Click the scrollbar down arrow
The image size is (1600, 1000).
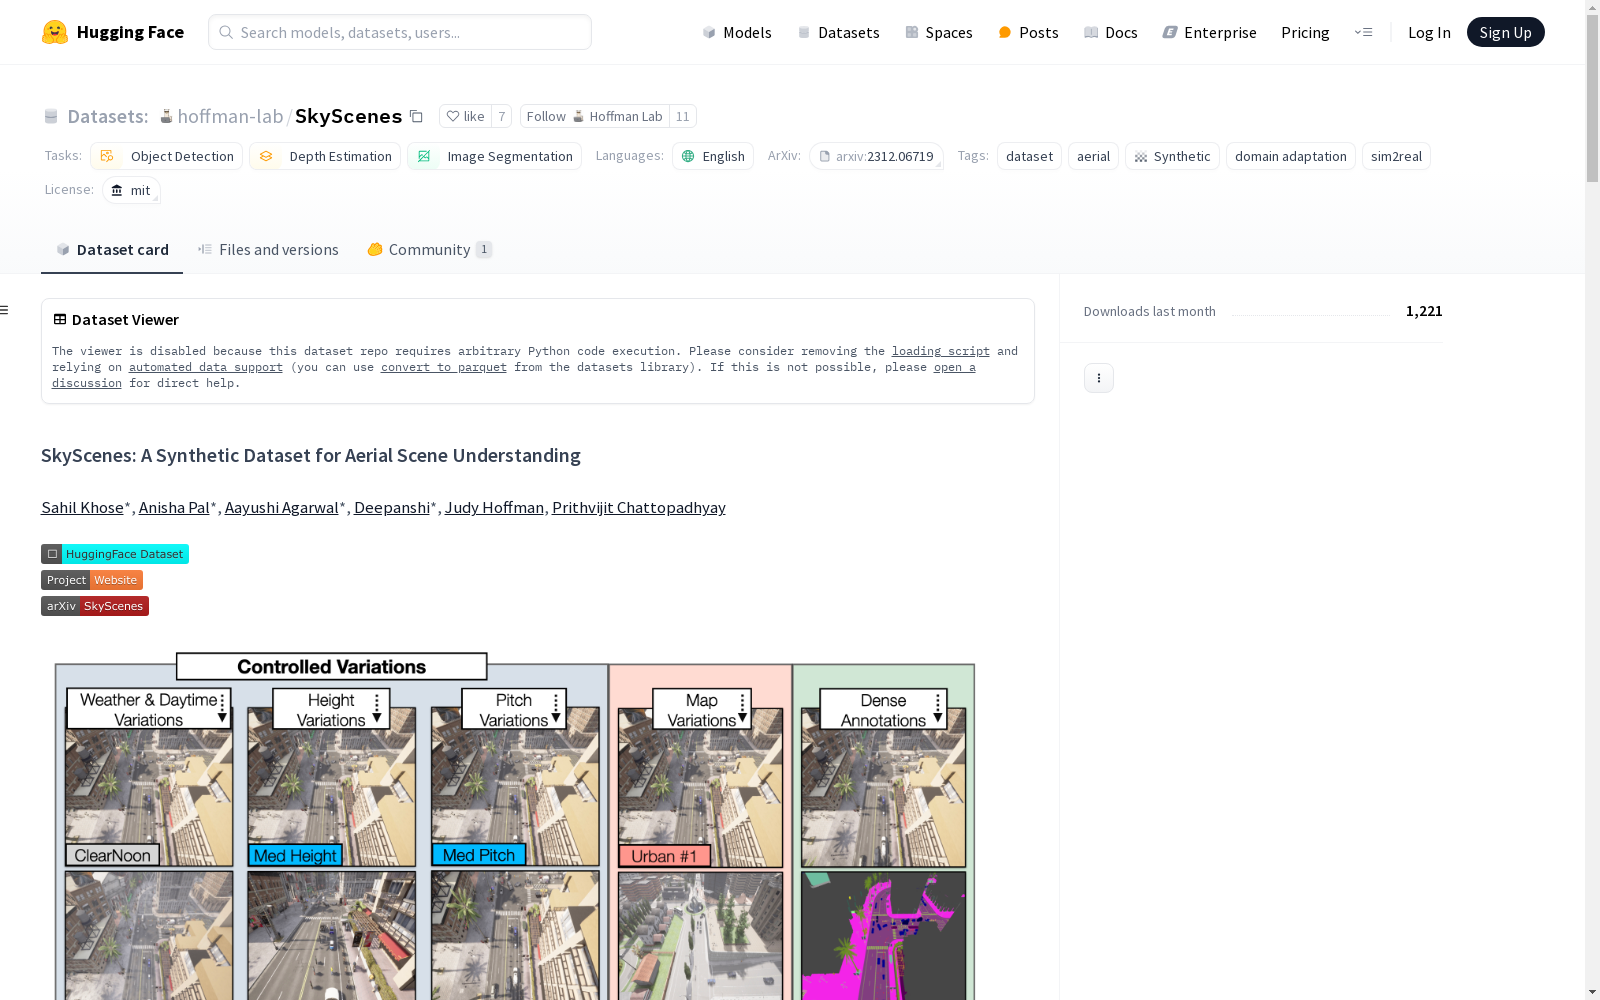[1592, 992]
